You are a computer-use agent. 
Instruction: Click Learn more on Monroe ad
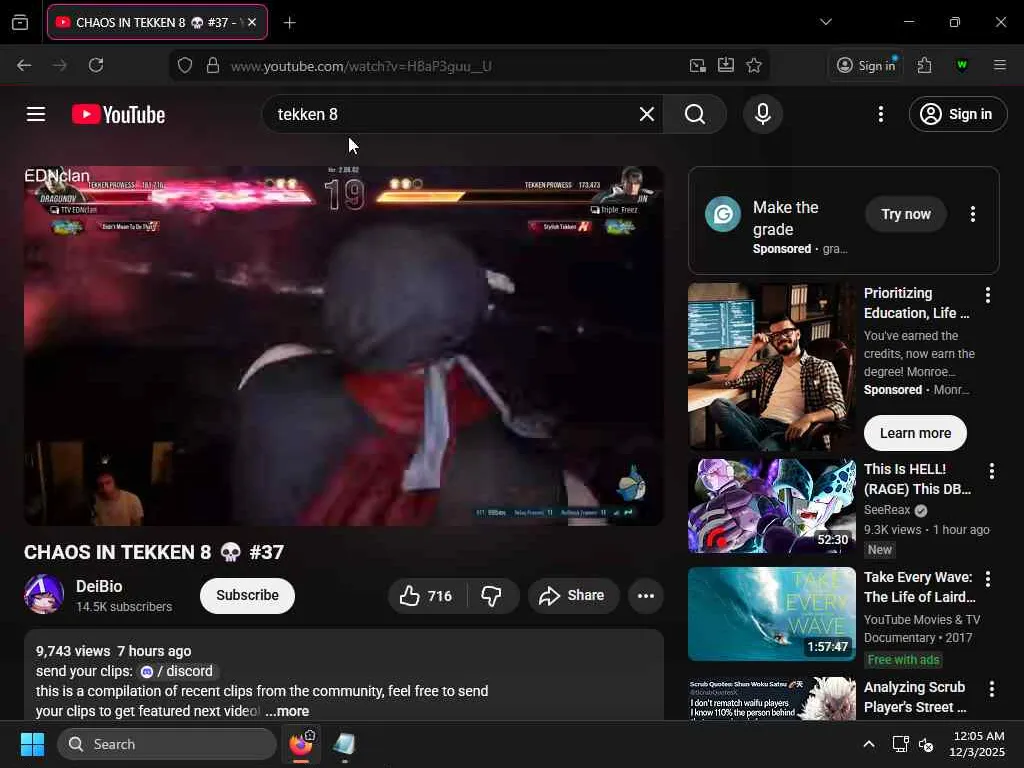click(x=915, y=433)
